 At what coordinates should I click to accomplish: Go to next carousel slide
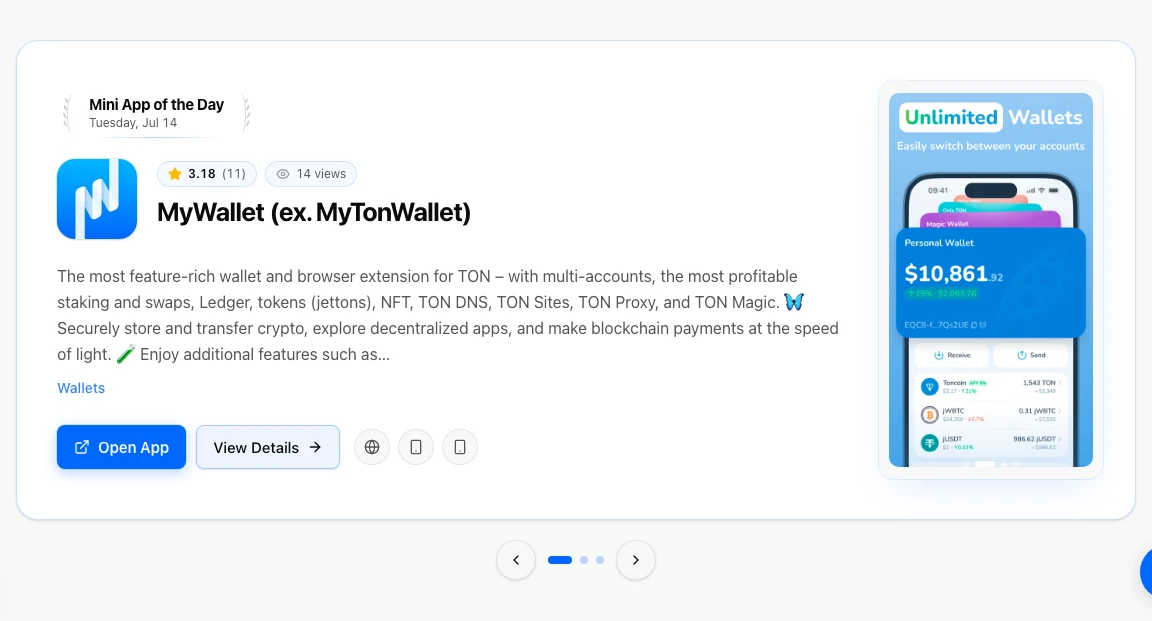coord(636,560)
